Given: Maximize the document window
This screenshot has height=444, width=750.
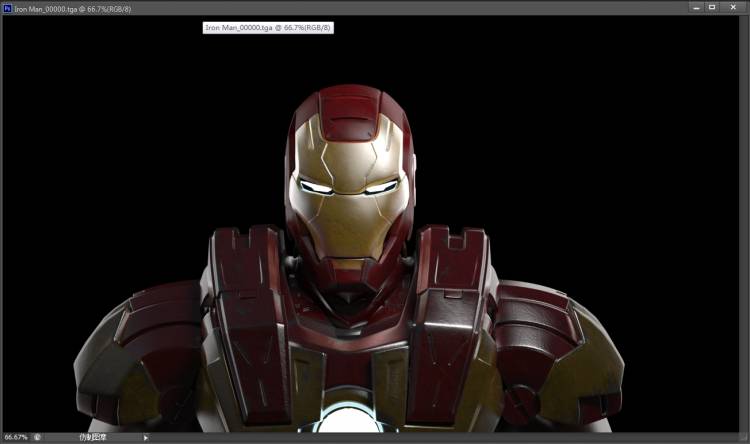Looking at the screenshot, I should click(x=712, y=7).
